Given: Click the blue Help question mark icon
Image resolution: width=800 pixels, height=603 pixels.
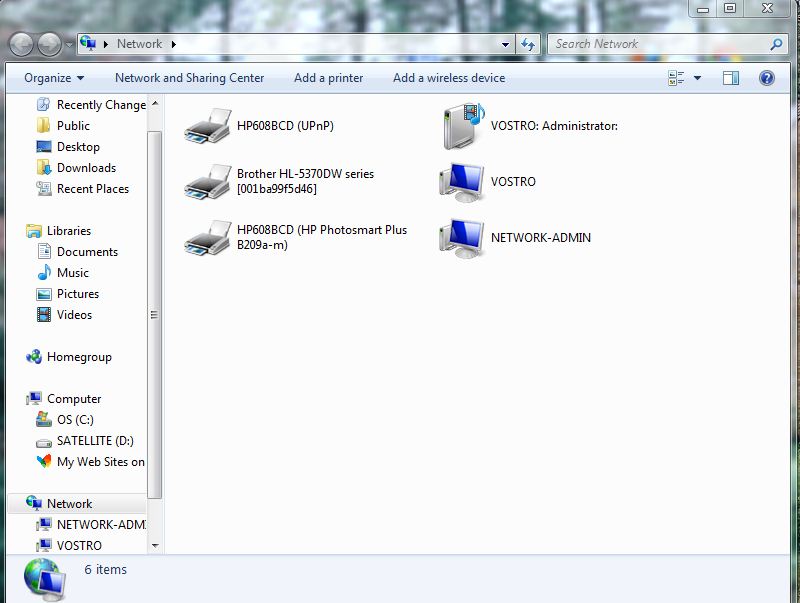Looking at the screenshot, I should point(765,78).
